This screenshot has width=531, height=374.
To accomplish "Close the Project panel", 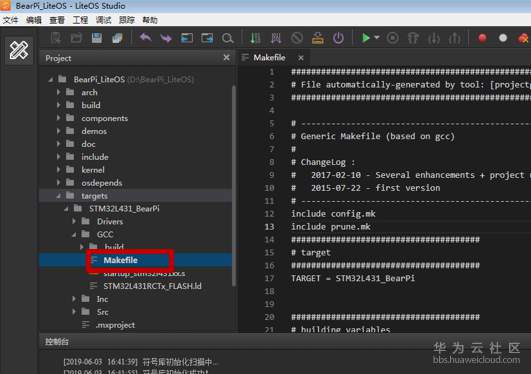I will pyautogui.click(x=227, y=58).
